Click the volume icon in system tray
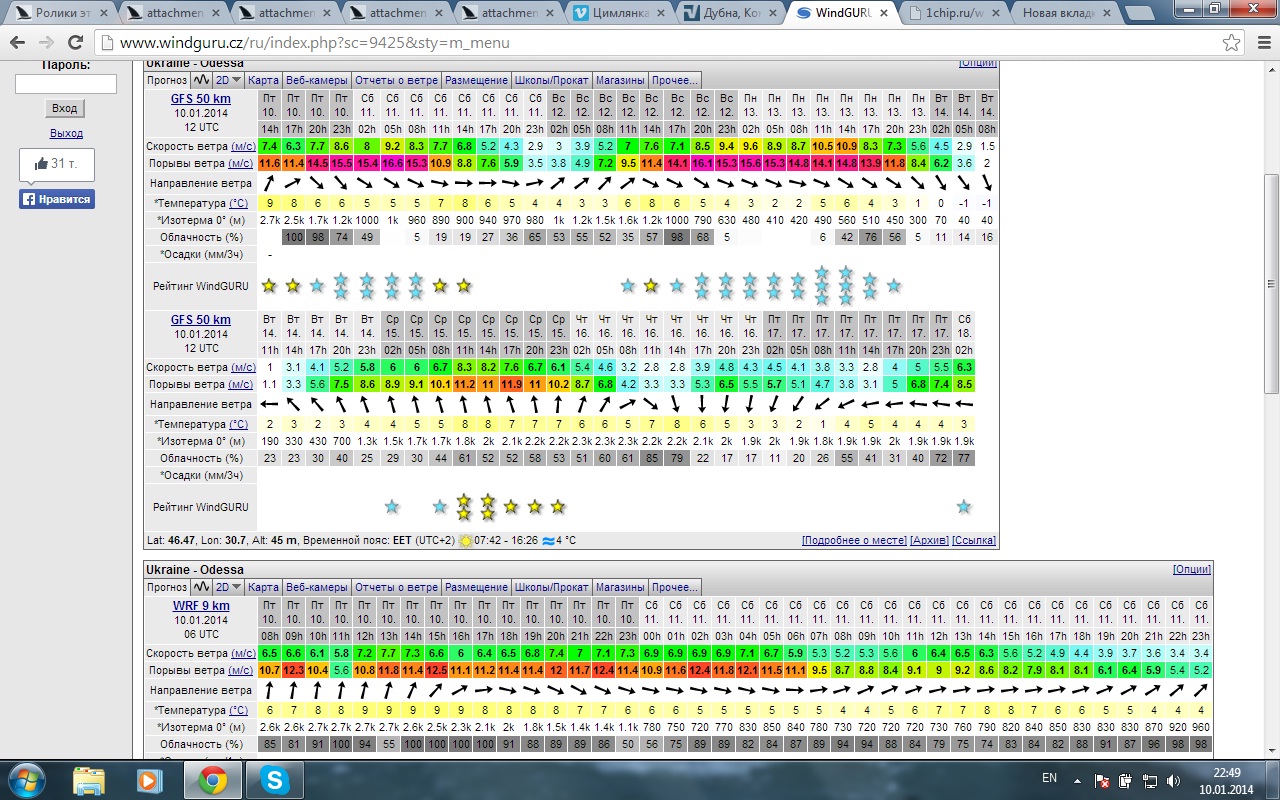1280x800 pixels. pyautogui.click(x=1171, y=780)
